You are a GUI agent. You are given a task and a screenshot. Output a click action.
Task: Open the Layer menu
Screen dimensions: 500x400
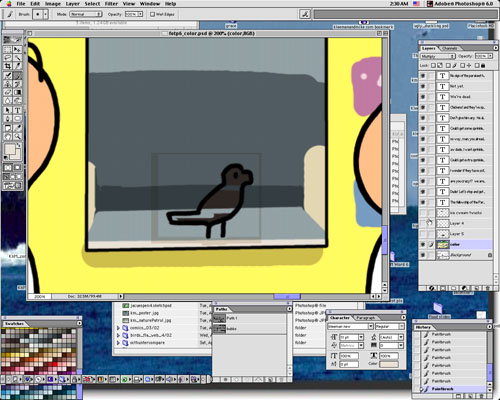[x=73, y=4]
